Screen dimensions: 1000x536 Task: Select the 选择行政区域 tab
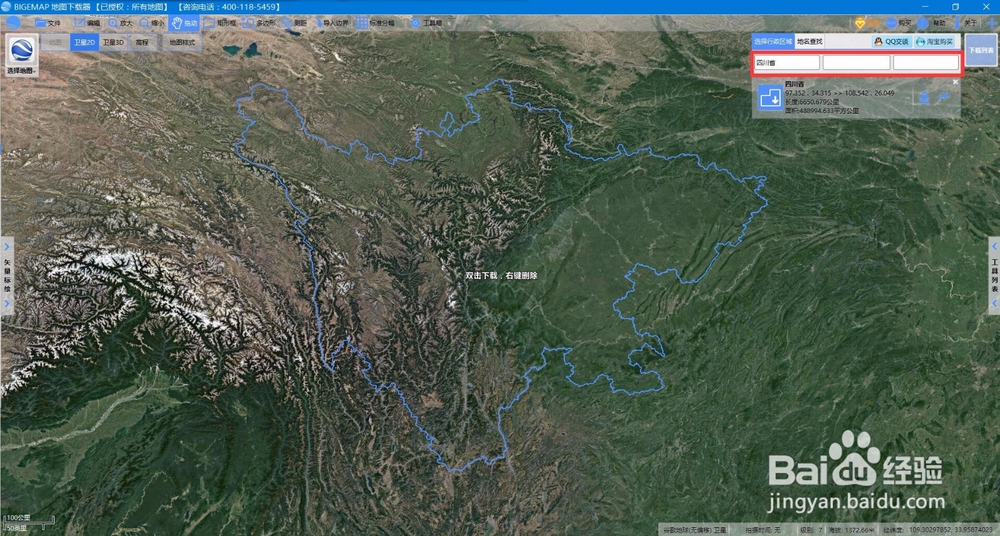(x=772, y=41)
